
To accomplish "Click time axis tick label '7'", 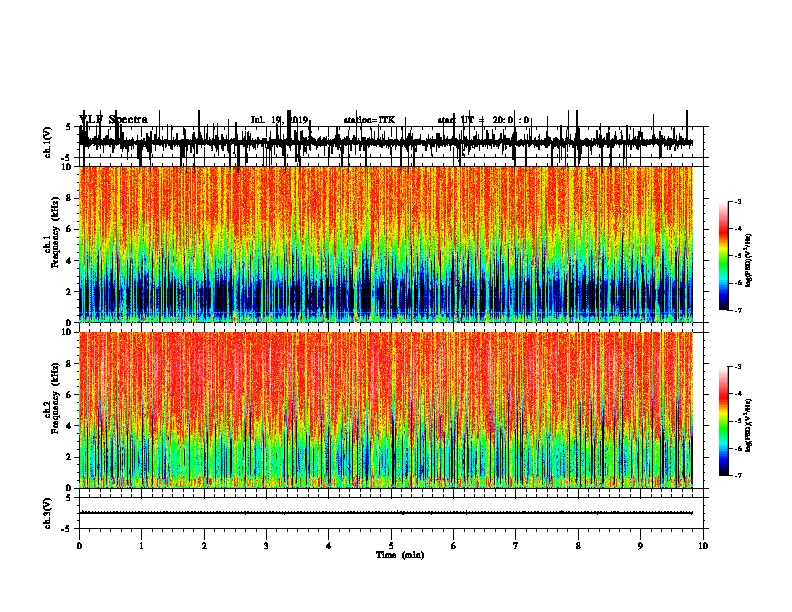I will pos(516,546).
